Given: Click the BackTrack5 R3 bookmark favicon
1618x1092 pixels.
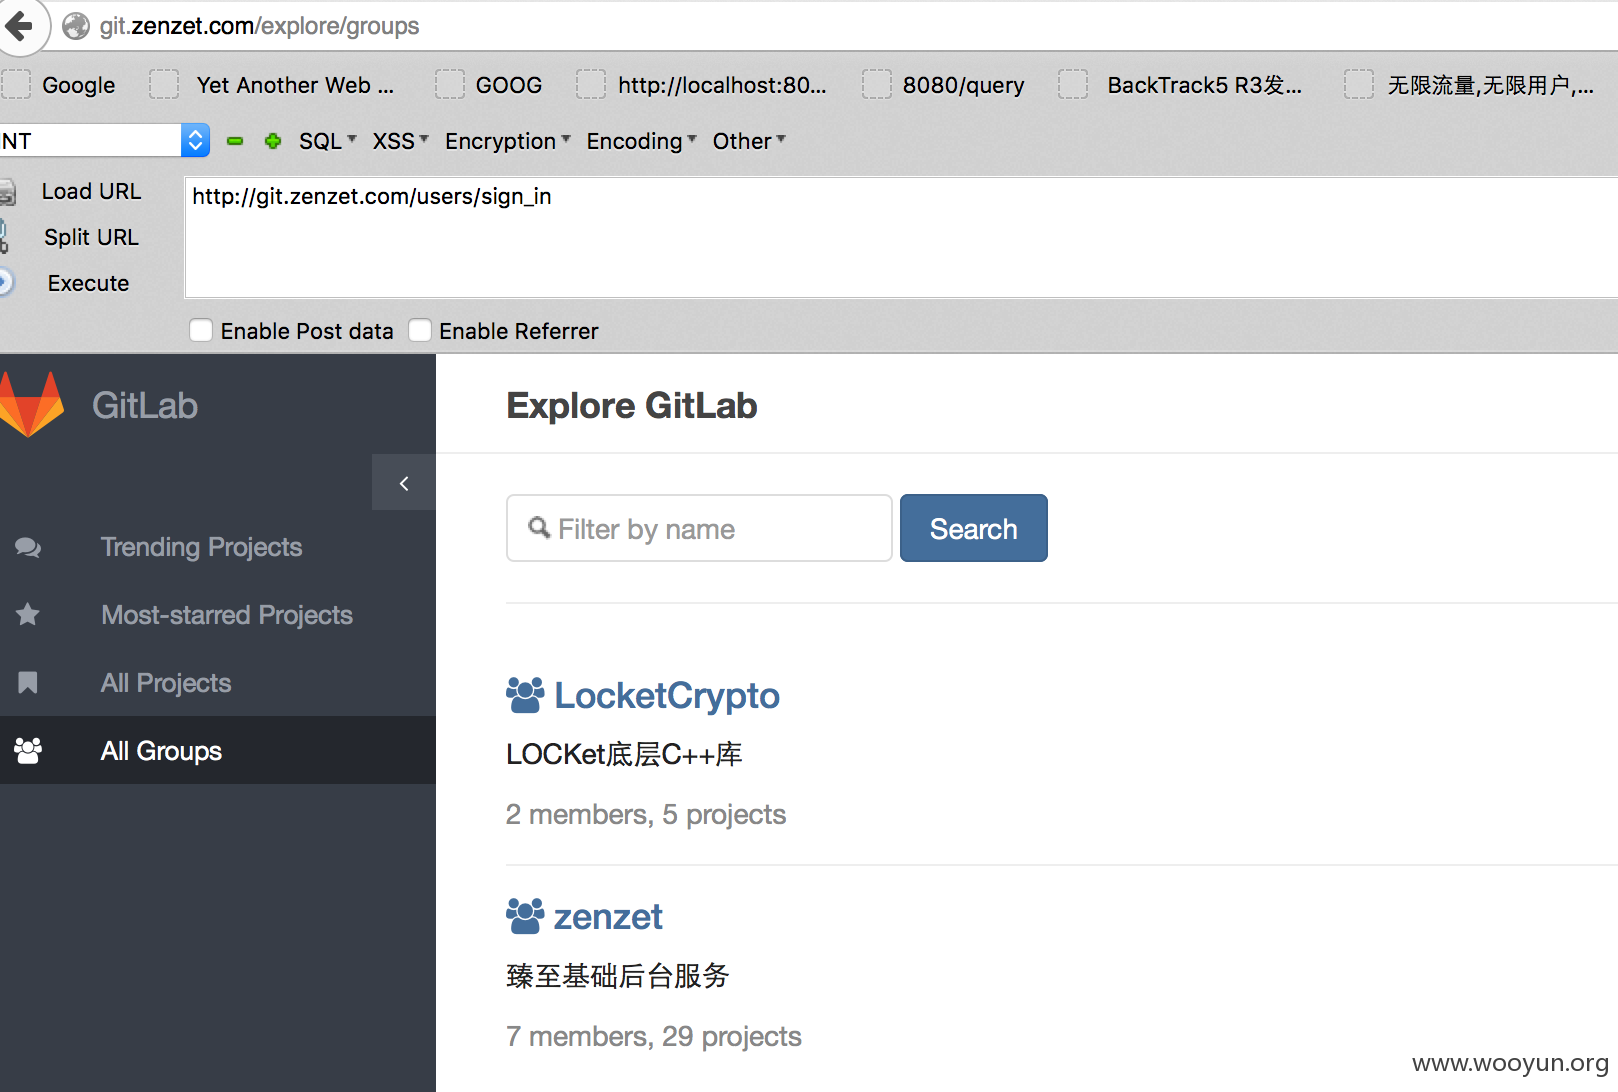Looking at the screenshot, I should point(1073,84).
